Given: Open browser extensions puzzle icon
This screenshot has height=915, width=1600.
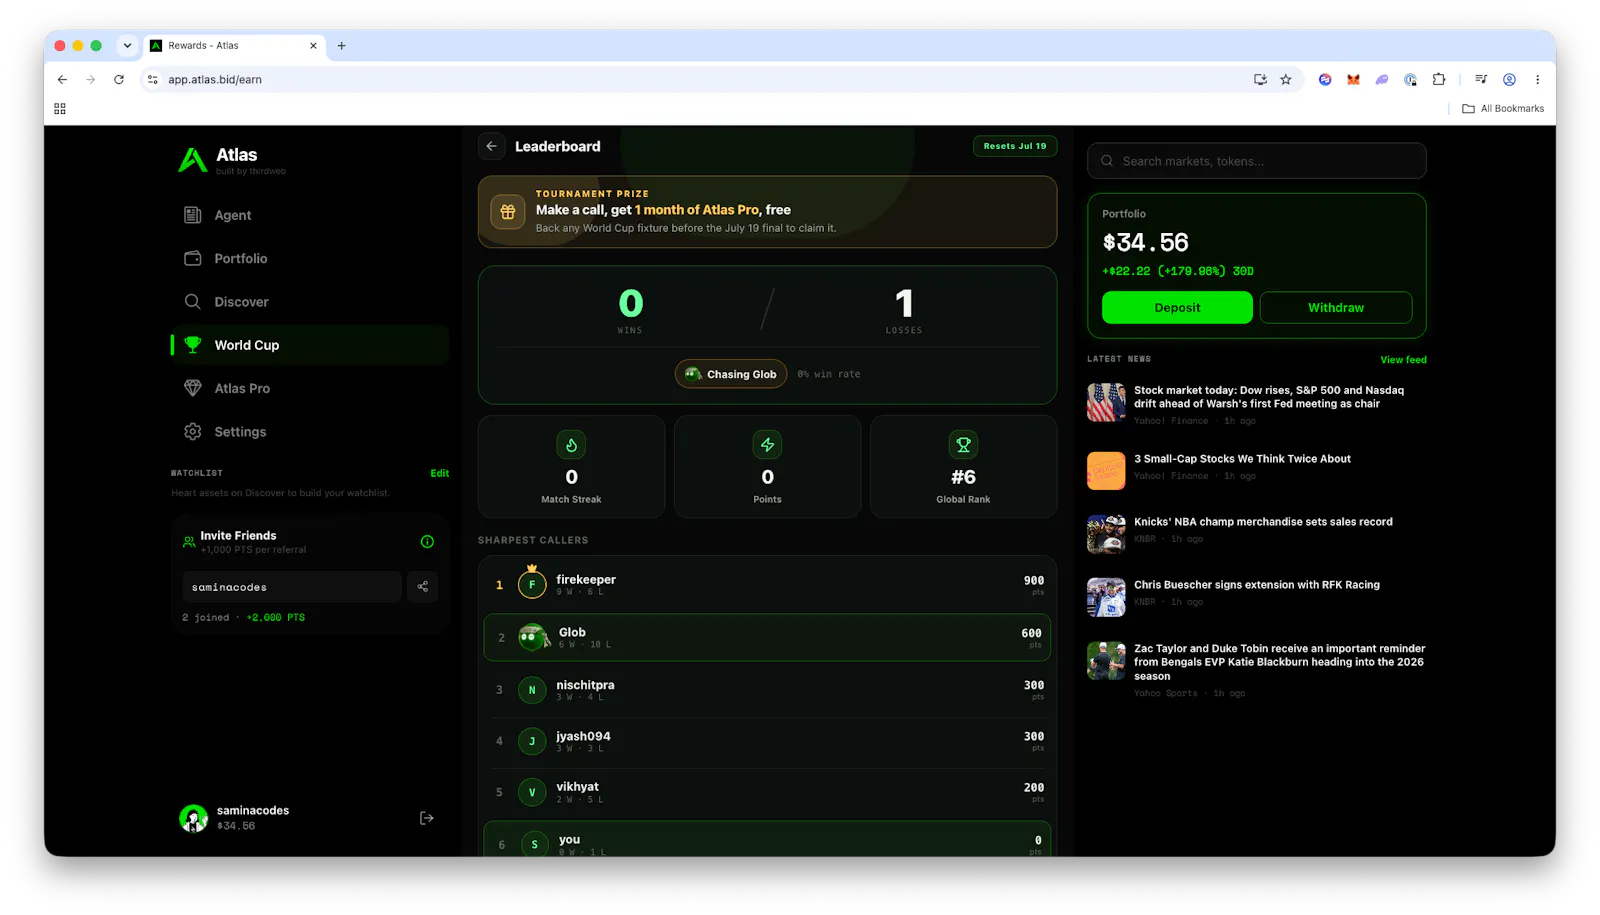Looking at the screenshot, I should pos(1439,79).
